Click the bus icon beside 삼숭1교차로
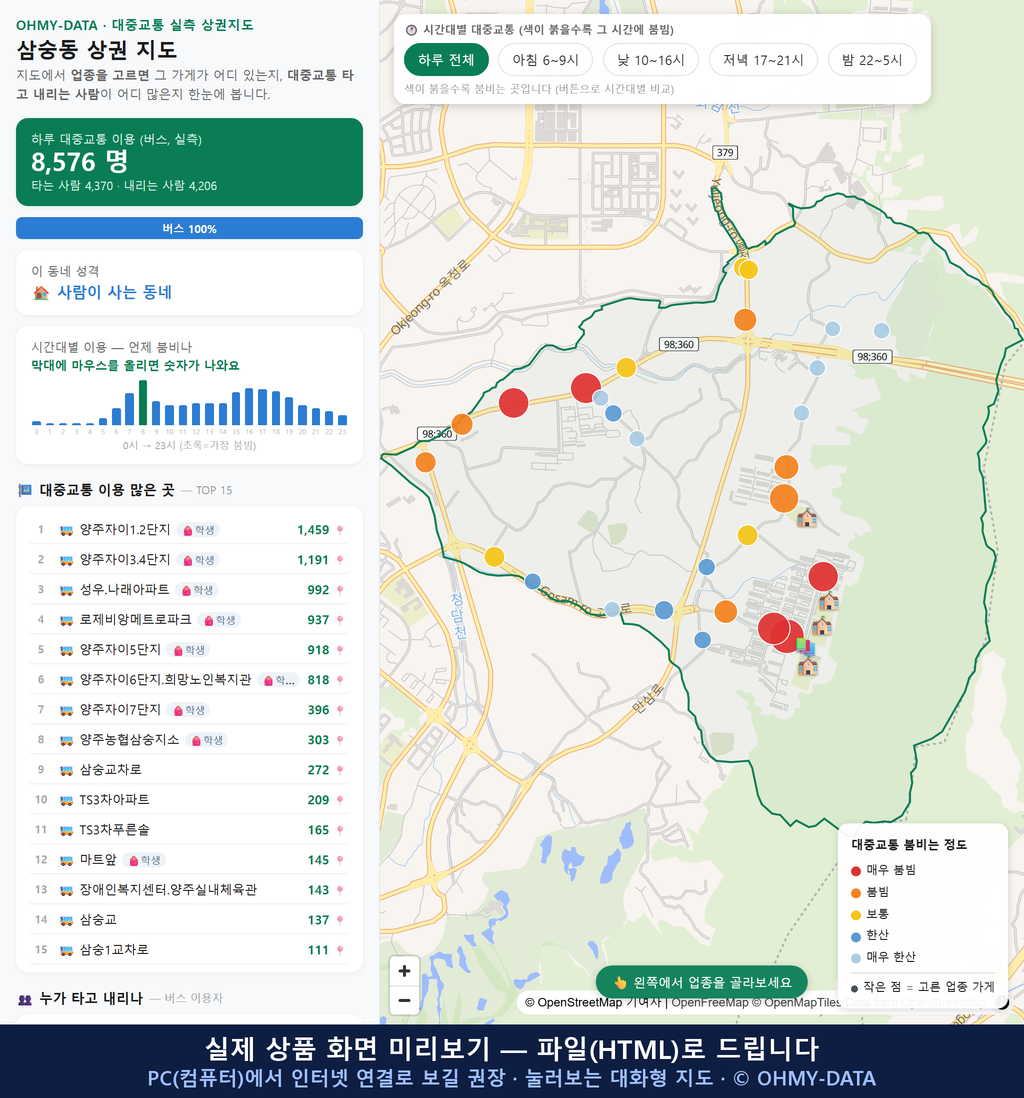Image resolution: width=1024 pixels, height=1098 pixels. [x=67, y=951]
